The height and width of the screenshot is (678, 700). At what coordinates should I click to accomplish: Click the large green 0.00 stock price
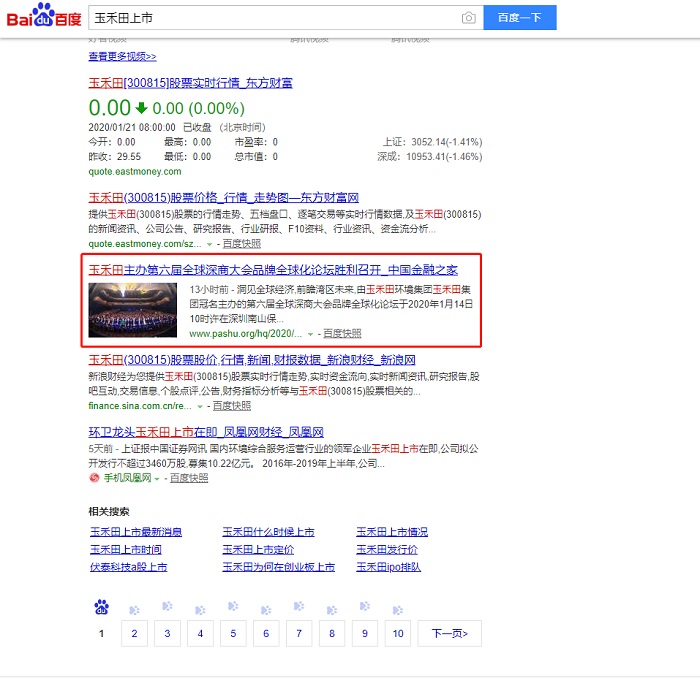[x=109, y=108]
